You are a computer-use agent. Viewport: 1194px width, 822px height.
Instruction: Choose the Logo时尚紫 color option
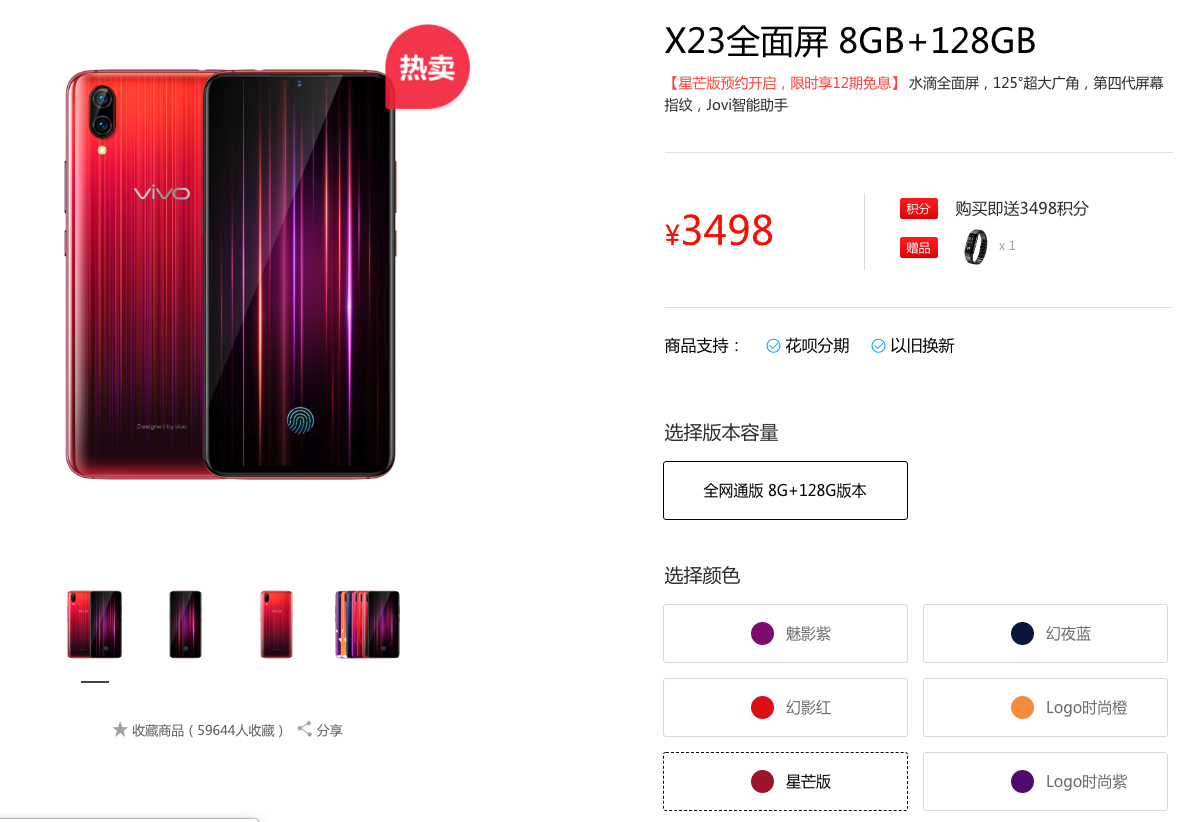pyautogui.click(x=1045, y=782)
